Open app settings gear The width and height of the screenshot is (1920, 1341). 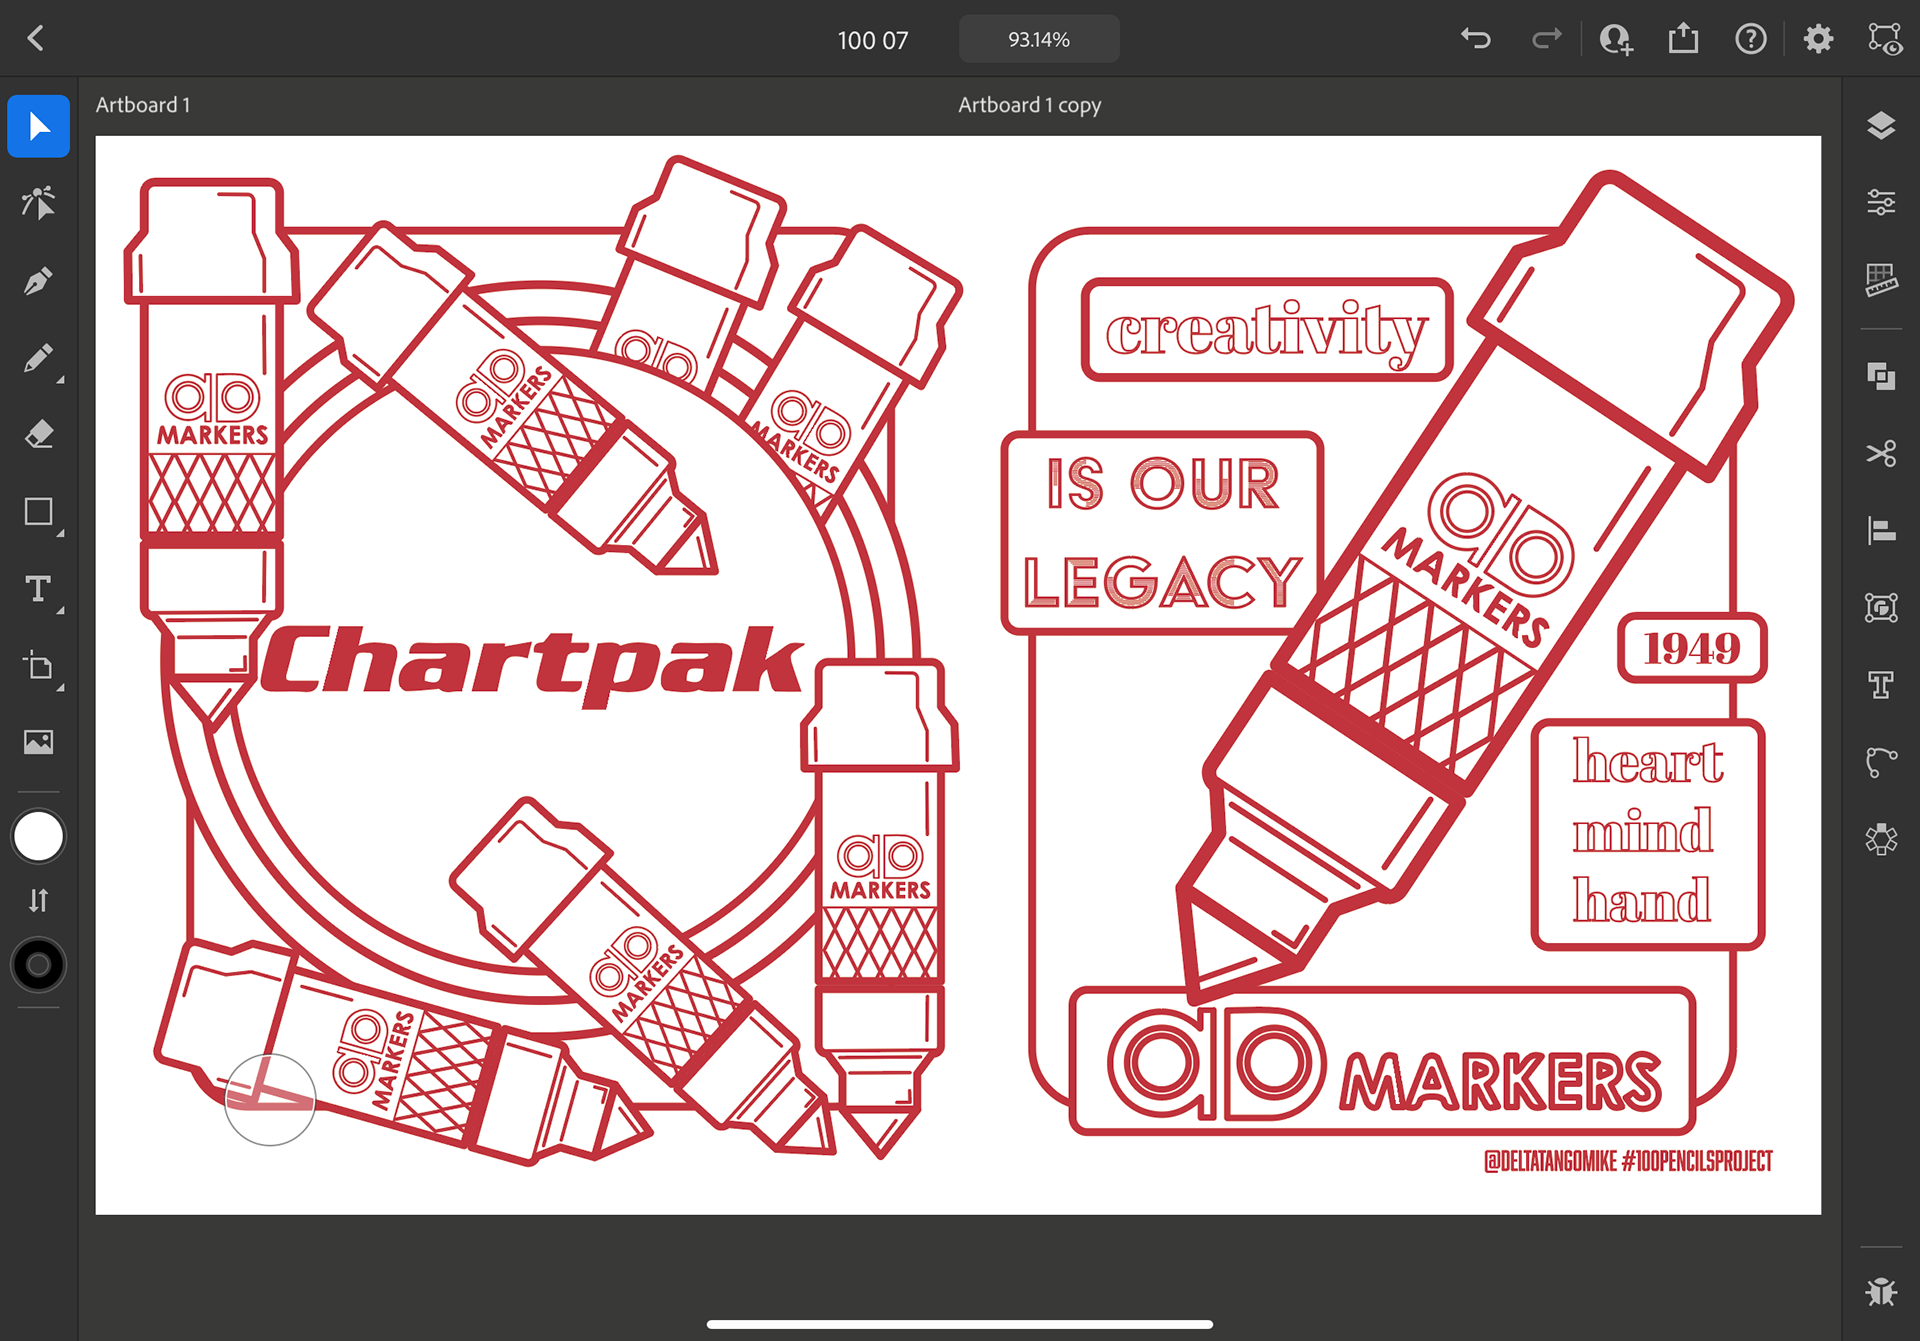(x=1818, y=39)
